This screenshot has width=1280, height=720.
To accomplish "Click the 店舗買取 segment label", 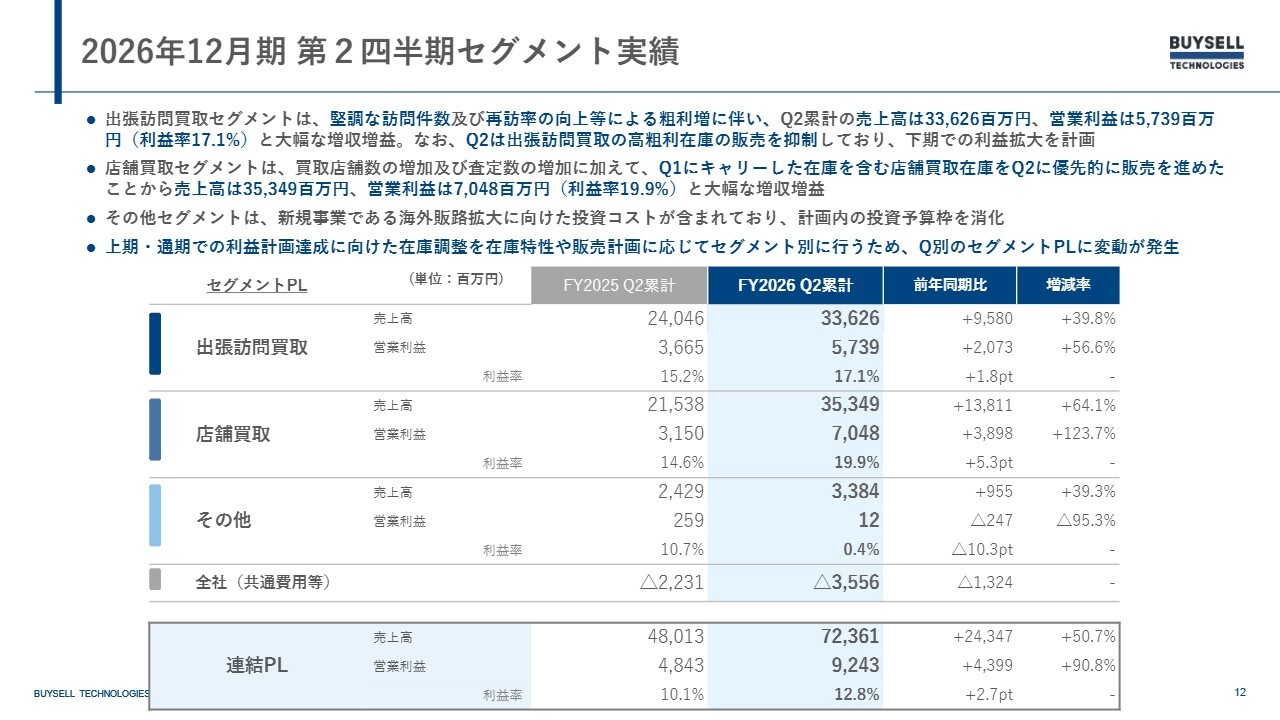I will (233, 435).
